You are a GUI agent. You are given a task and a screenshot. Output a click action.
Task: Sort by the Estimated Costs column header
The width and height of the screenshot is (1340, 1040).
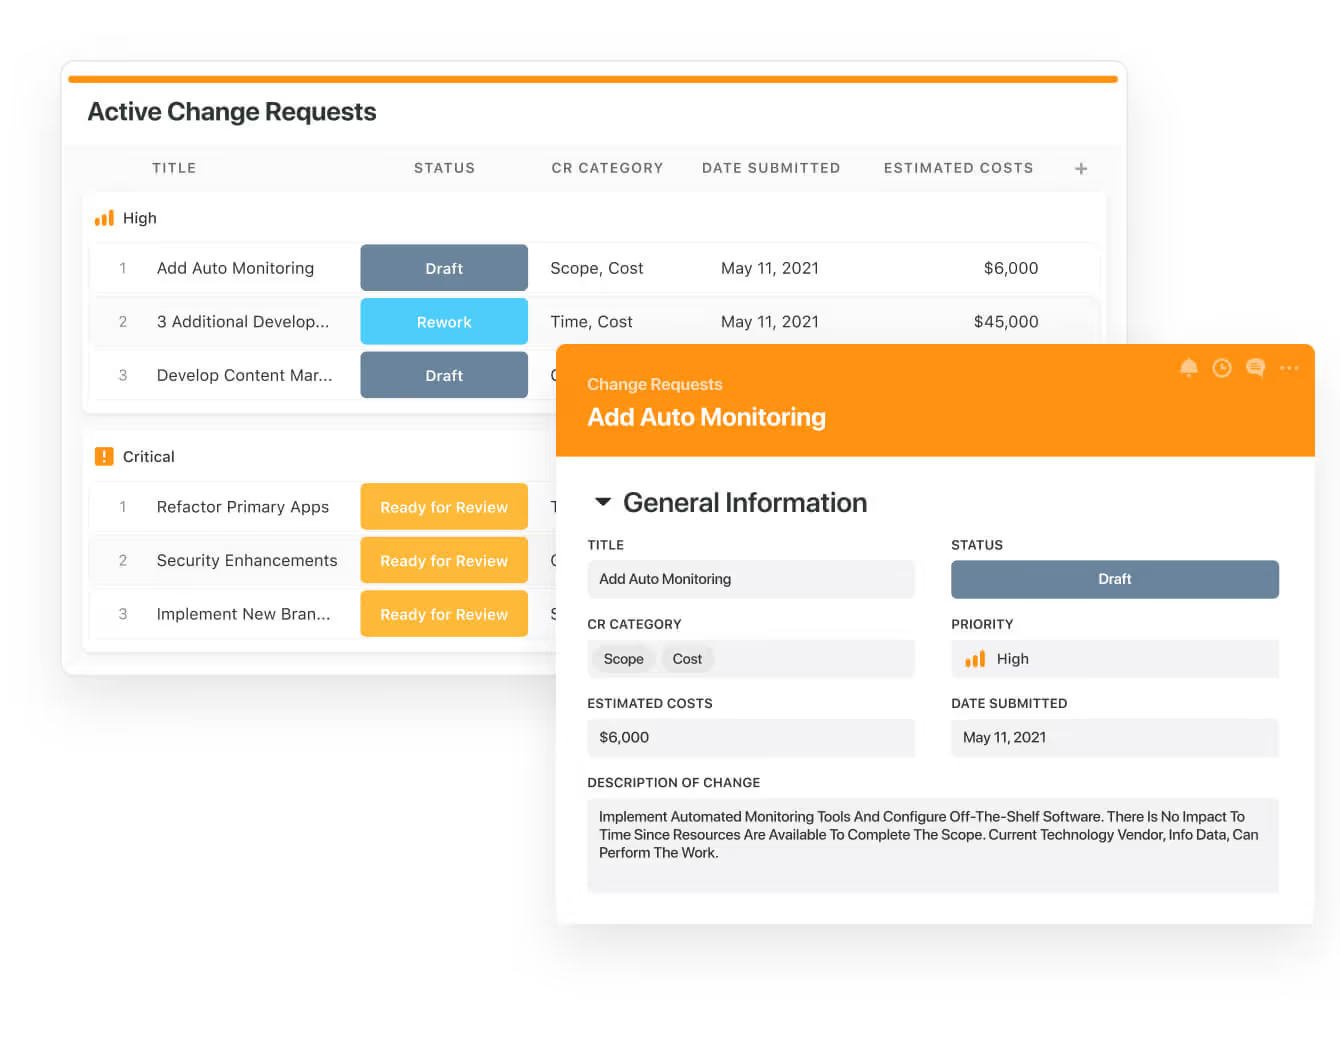point(957,168)
